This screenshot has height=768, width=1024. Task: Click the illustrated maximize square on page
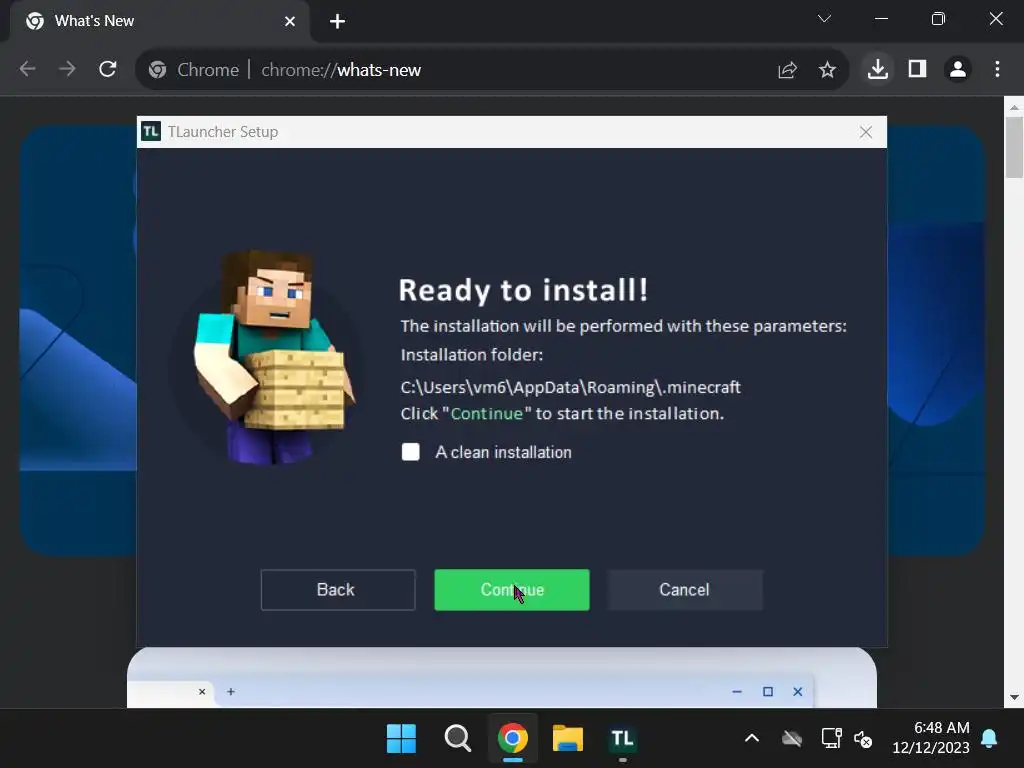click(x=768, y=692)
